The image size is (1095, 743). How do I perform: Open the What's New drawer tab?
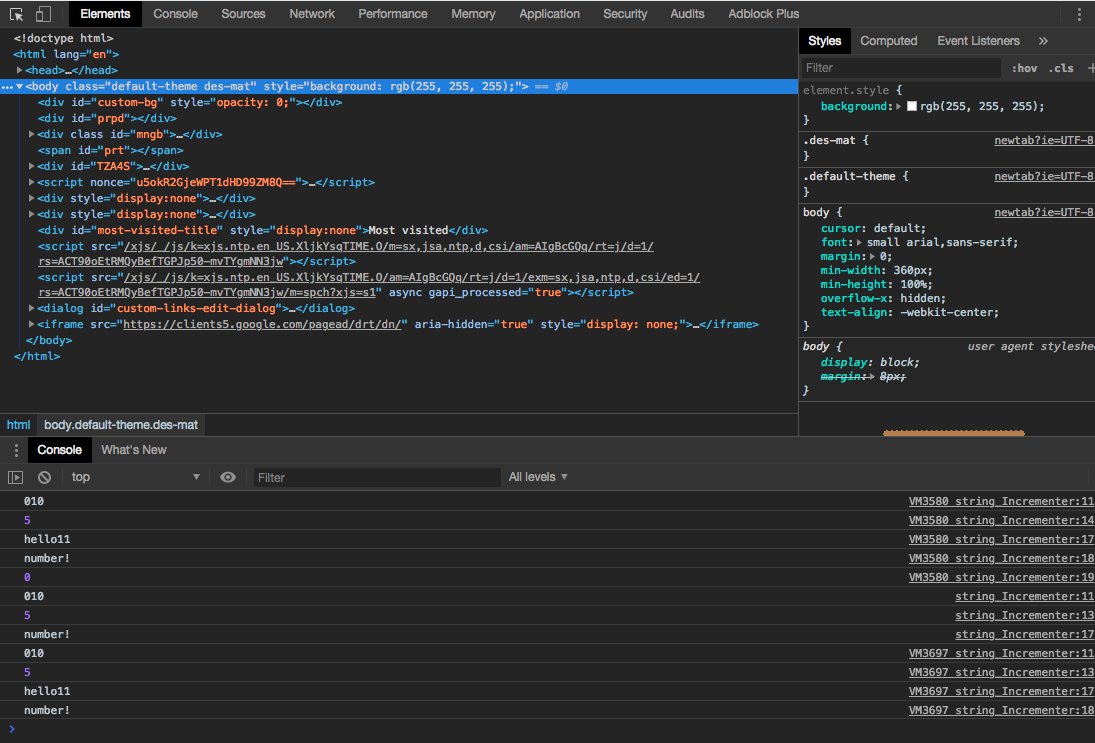pyautogui.click(x=133, y=450)
